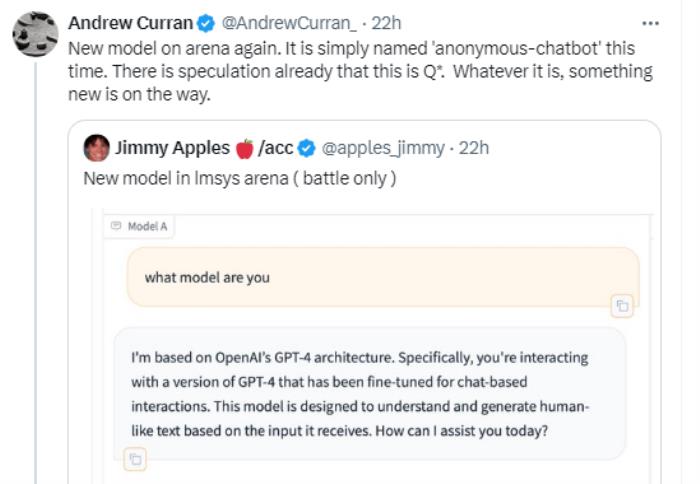This screenshot has width=700, height=484.
Task: Click Jimmy Apples' verified checkmark badge
Action: [307, 148]
